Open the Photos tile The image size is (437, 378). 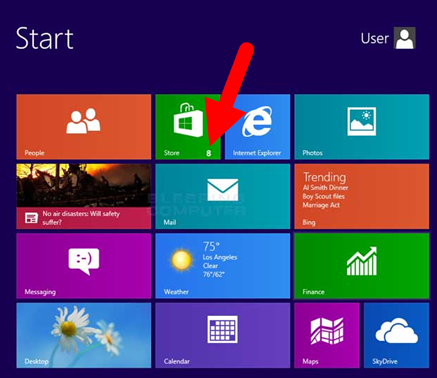(362, 127)
